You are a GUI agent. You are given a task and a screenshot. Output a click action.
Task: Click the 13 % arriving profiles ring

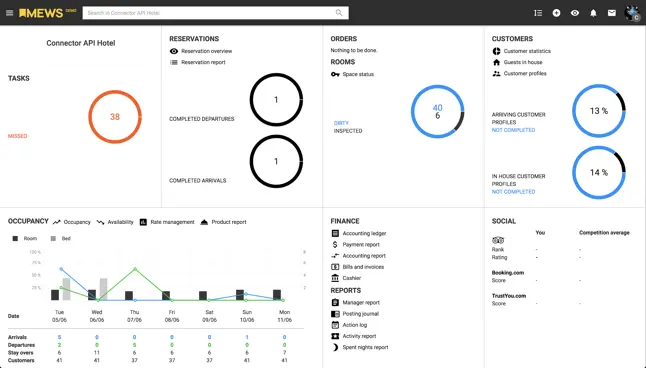pyautogui.click(x=599, y=111)
